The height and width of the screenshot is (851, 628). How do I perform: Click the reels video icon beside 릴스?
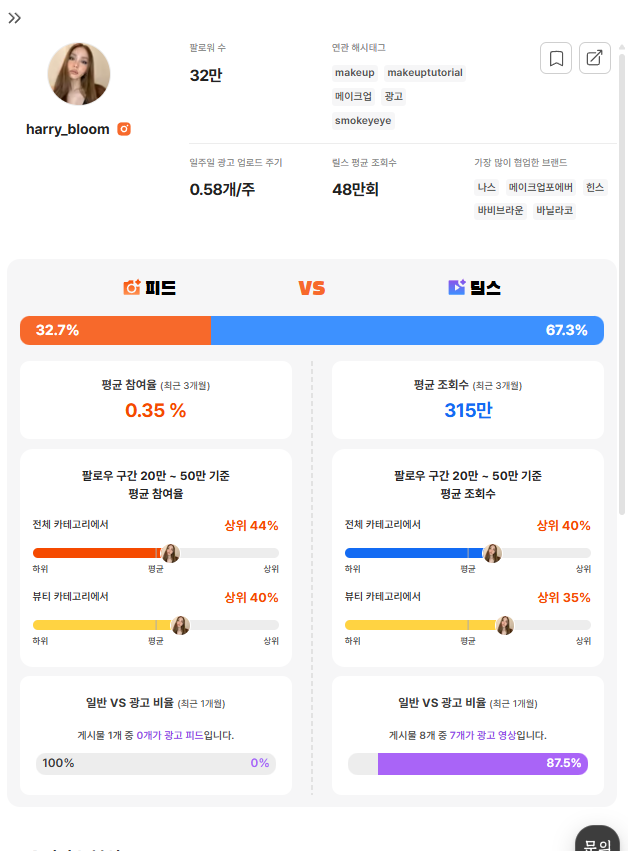(457, 287)
